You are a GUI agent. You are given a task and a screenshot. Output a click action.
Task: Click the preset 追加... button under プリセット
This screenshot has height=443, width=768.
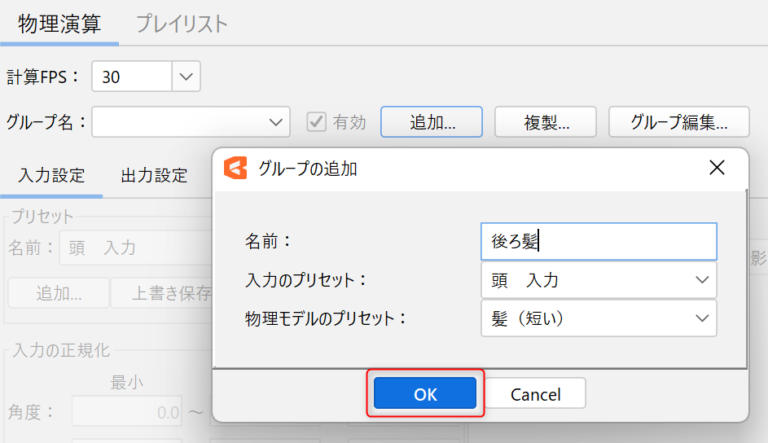[58, 293]
